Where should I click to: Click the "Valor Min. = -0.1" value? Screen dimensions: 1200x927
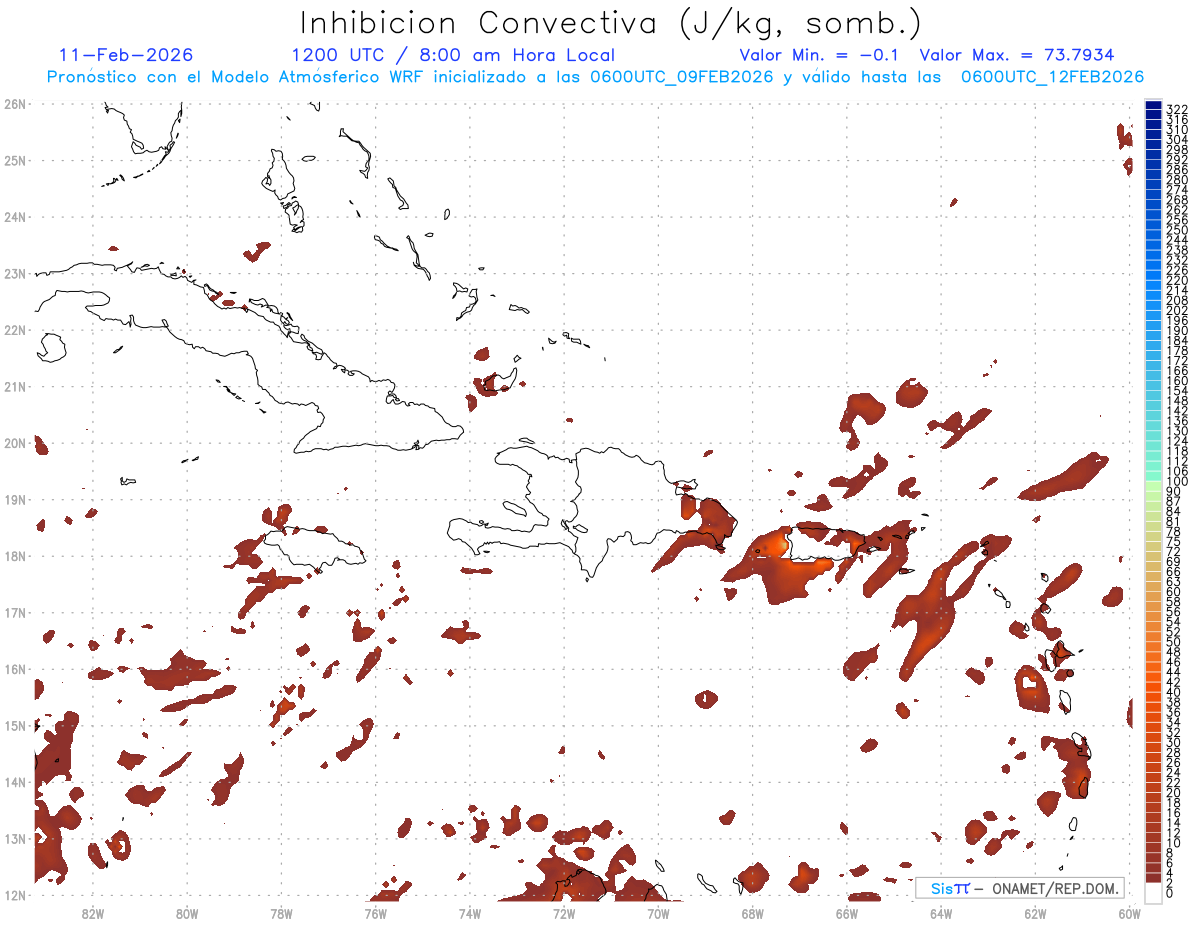[x=820, y=55]
